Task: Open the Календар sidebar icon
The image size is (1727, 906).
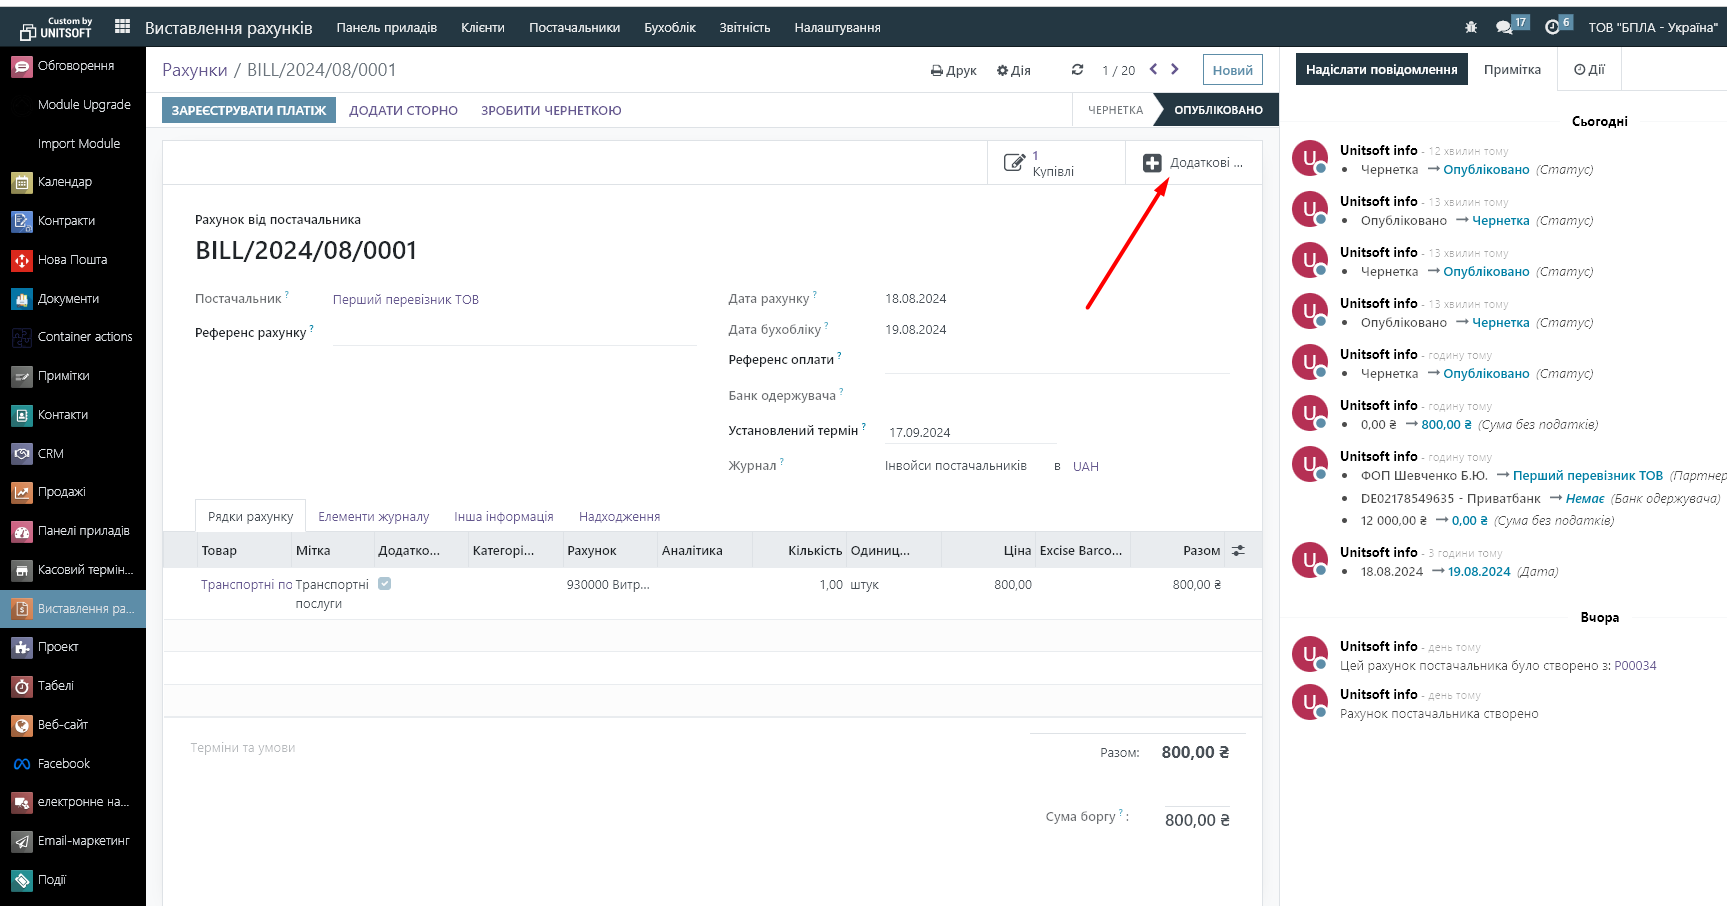Action: click(x=22, y=182)
